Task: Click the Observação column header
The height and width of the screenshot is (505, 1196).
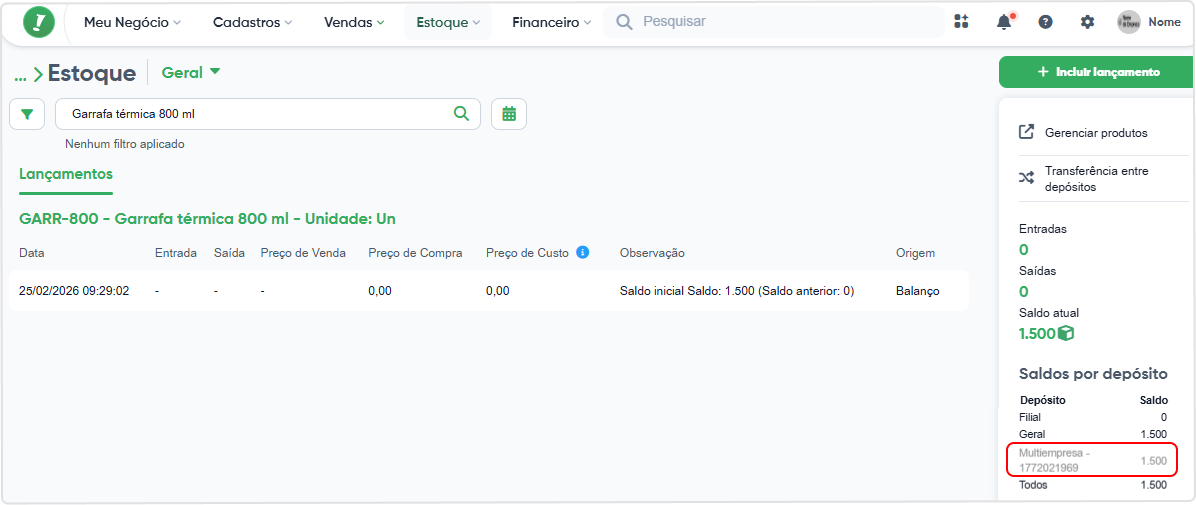Action: 652,253
